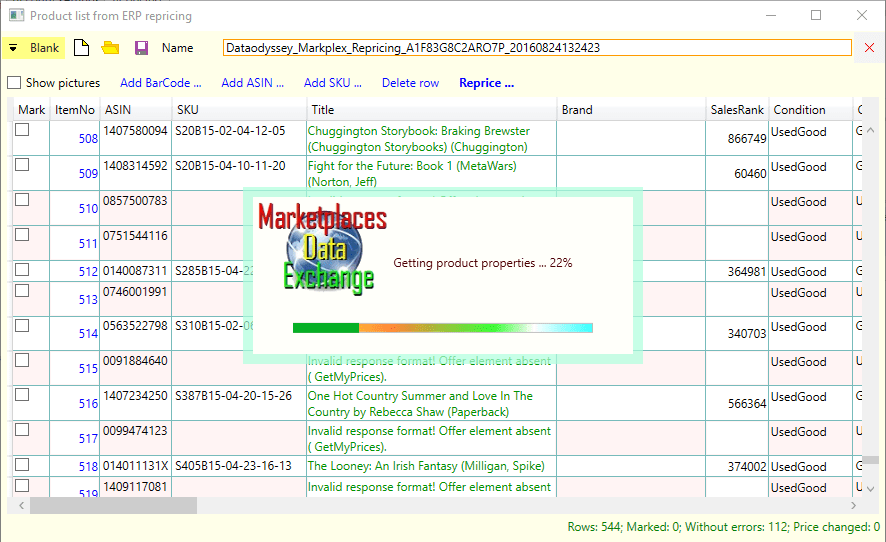The width and height of the screenshot is (886, 542).
Task: Open item number 509 link
Action: 88,174
